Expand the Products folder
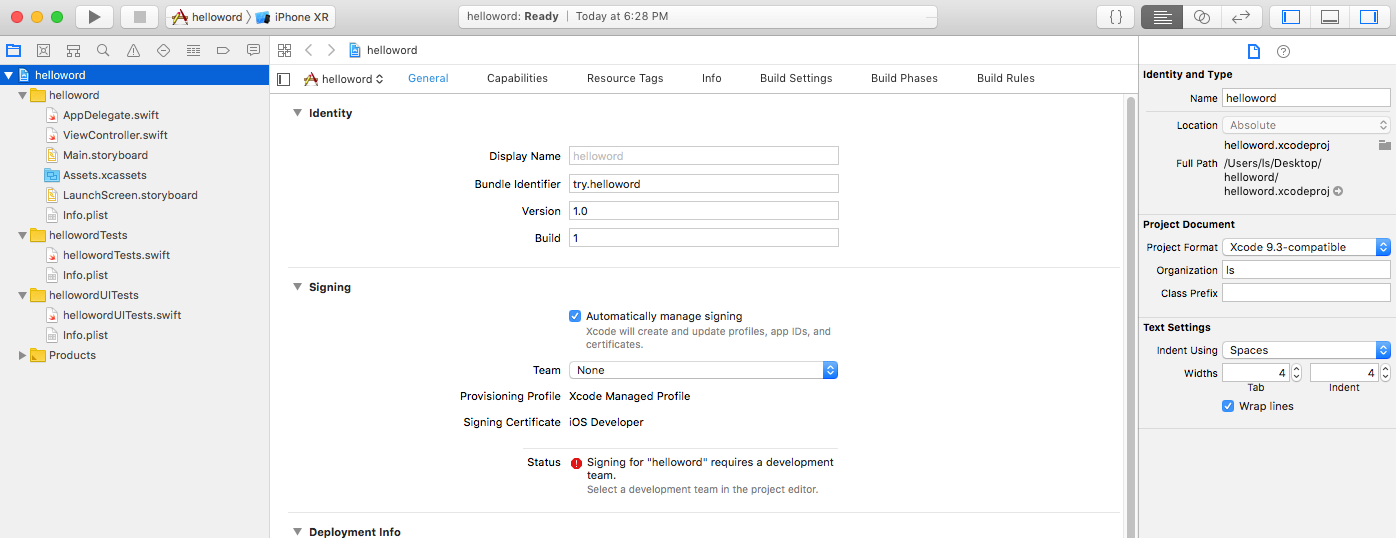Screen dimensions: 1396x538 (22, 355)
